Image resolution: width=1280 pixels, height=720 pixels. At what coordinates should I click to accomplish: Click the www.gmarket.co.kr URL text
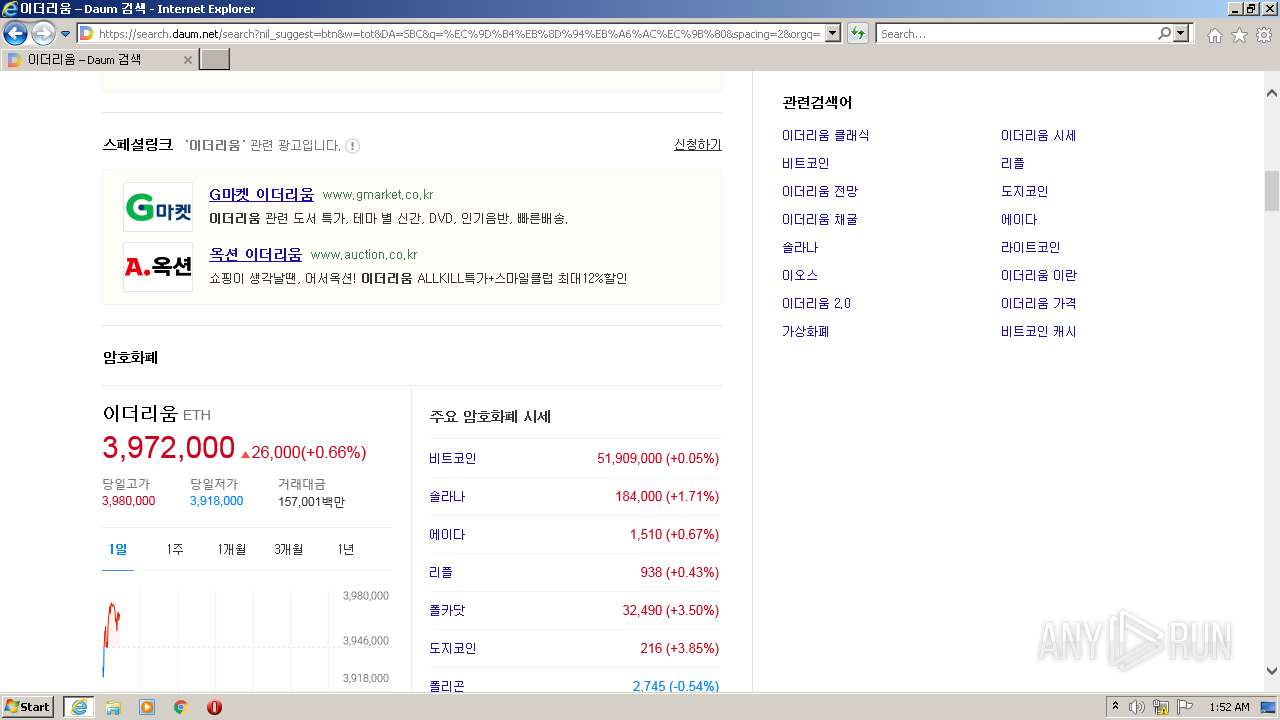(378, 195)
